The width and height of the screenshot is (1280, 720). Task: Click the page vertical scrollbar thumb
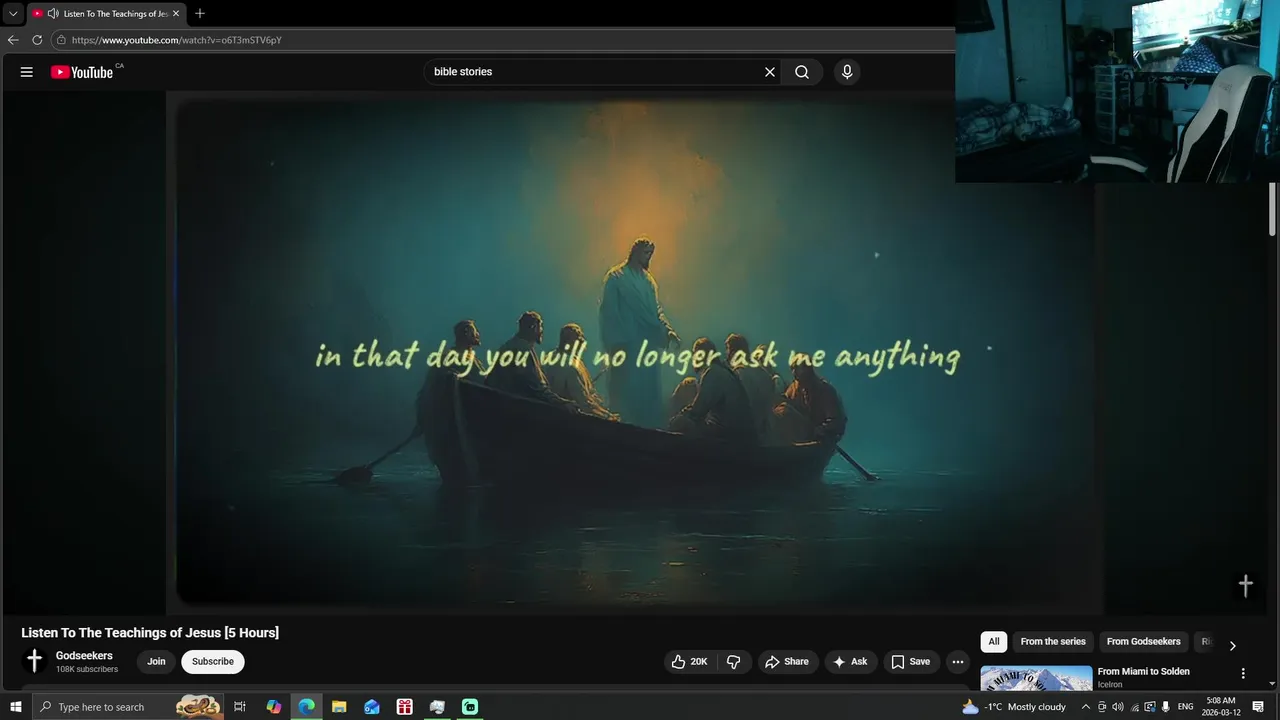point(1273,210)
